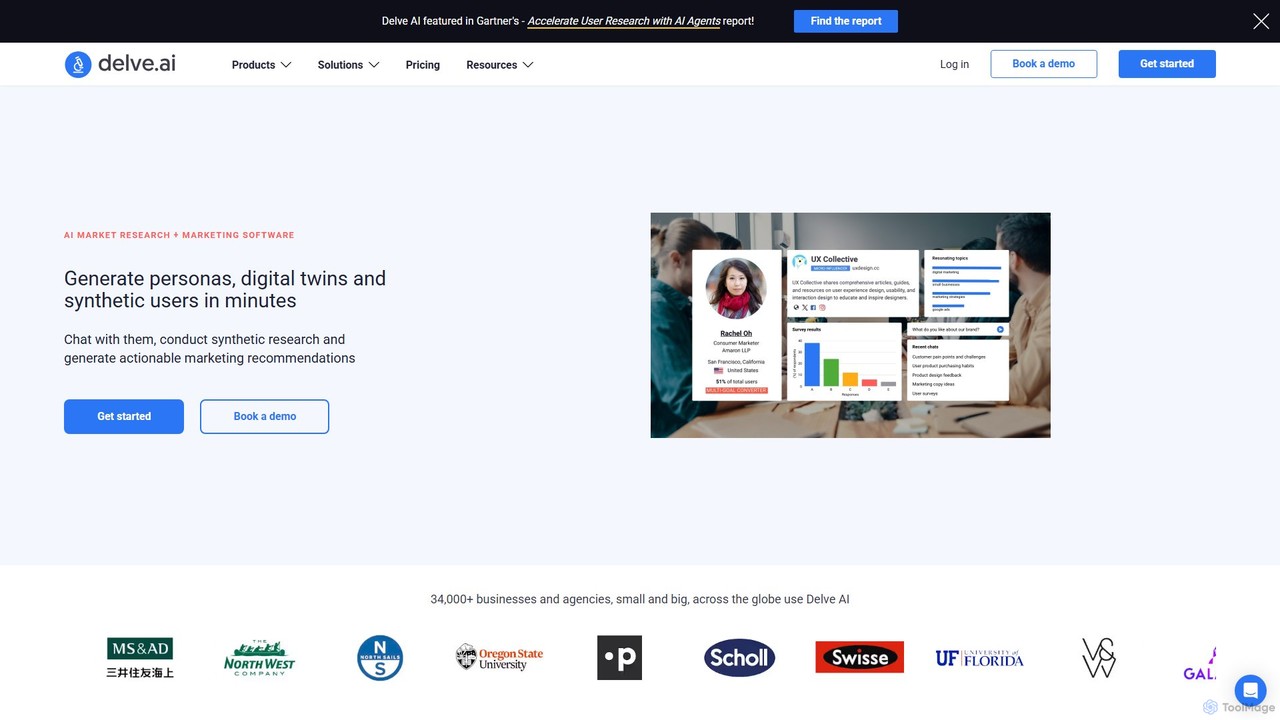Expand the Products dropdown menu
The height and width of the screenshot is (720, 1280).
261,65
